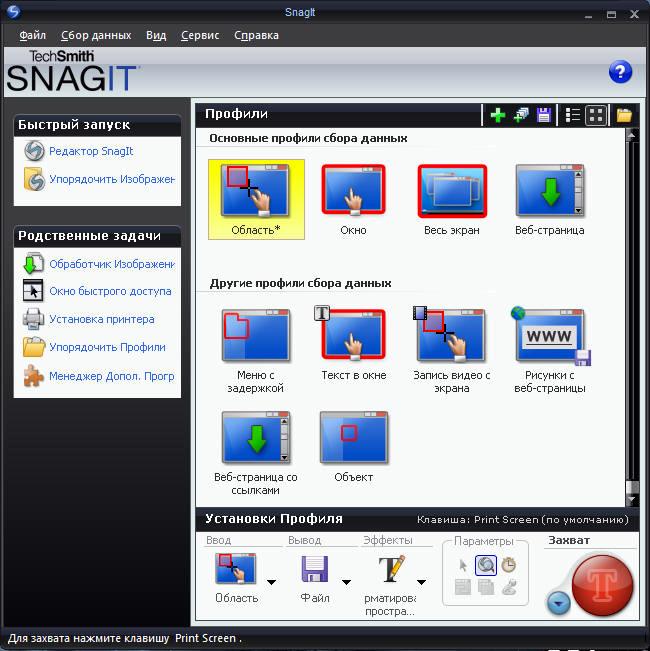The width and height of the screenshot is (650, 651).
Task: Click the profile wizard icon in Профили toolbar
Action: [520, 115]
